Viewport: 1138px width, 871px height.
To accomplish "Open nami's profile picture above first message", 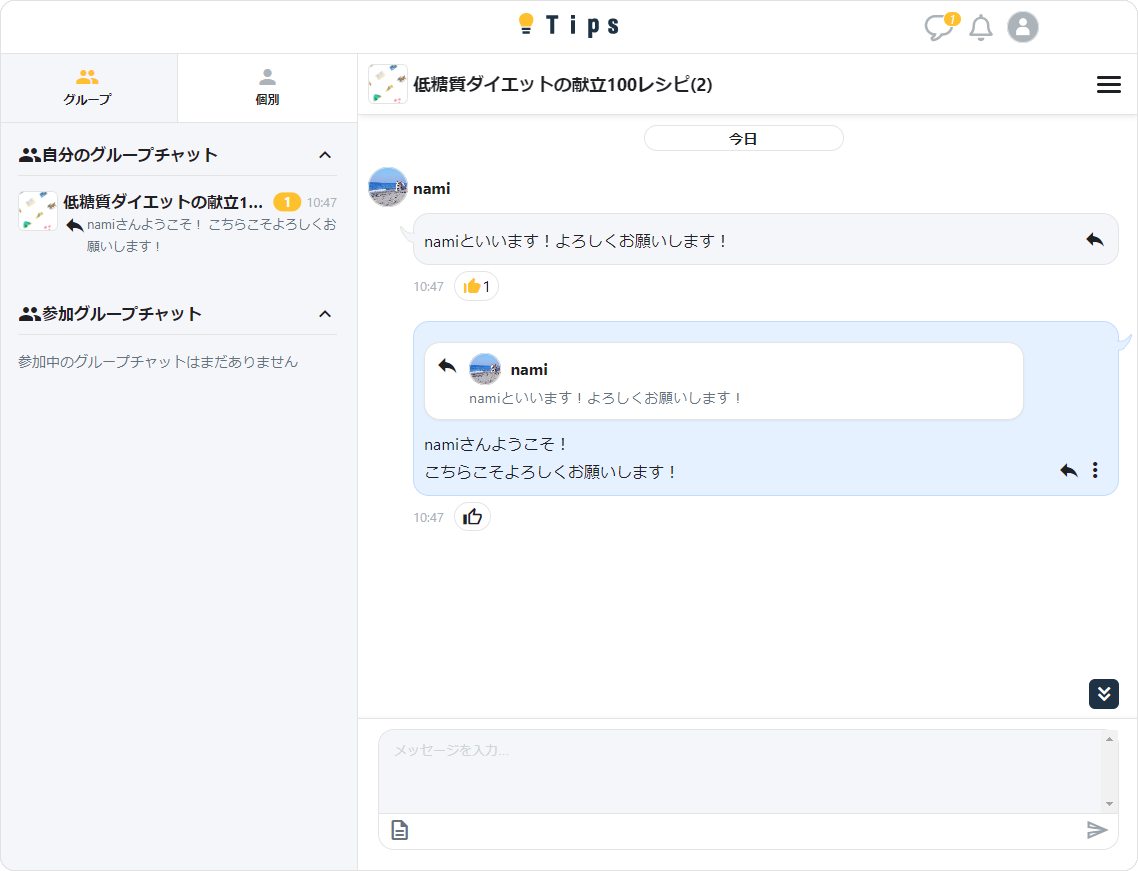I will click(x=388, y=187).
